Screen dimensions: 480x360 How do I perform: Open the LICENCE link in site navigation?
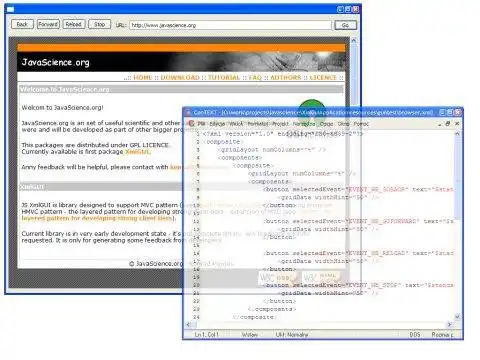click(x=323, y=77)
